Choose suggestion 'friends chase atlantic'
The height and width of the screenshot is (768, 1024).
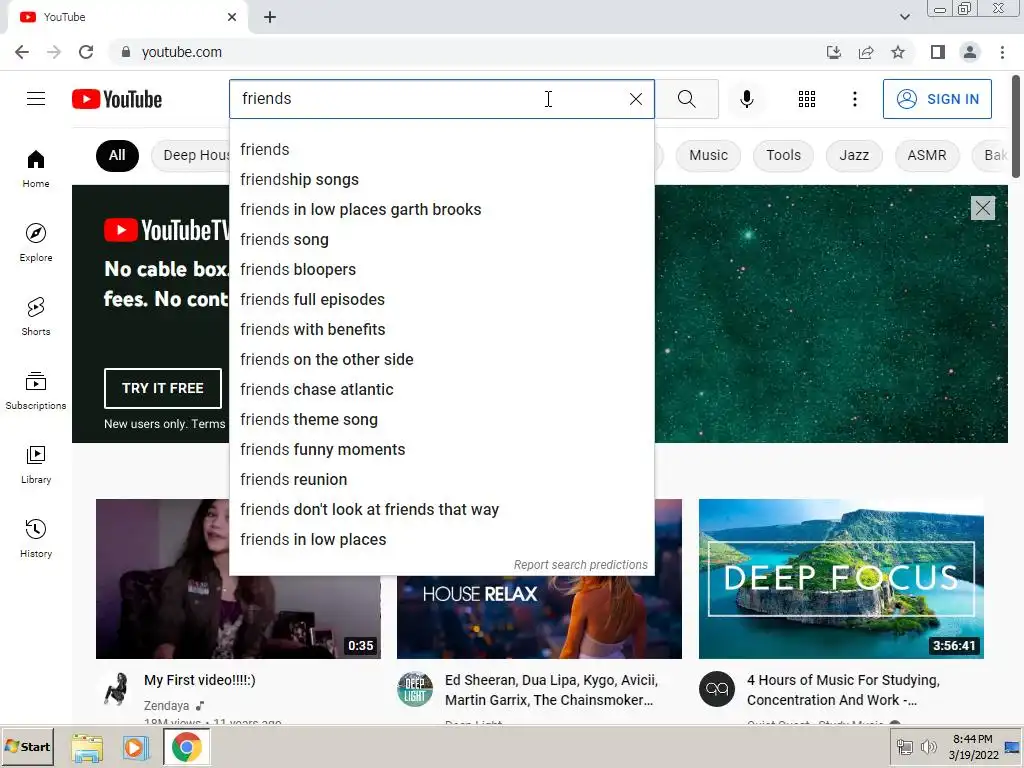[441, 390]
